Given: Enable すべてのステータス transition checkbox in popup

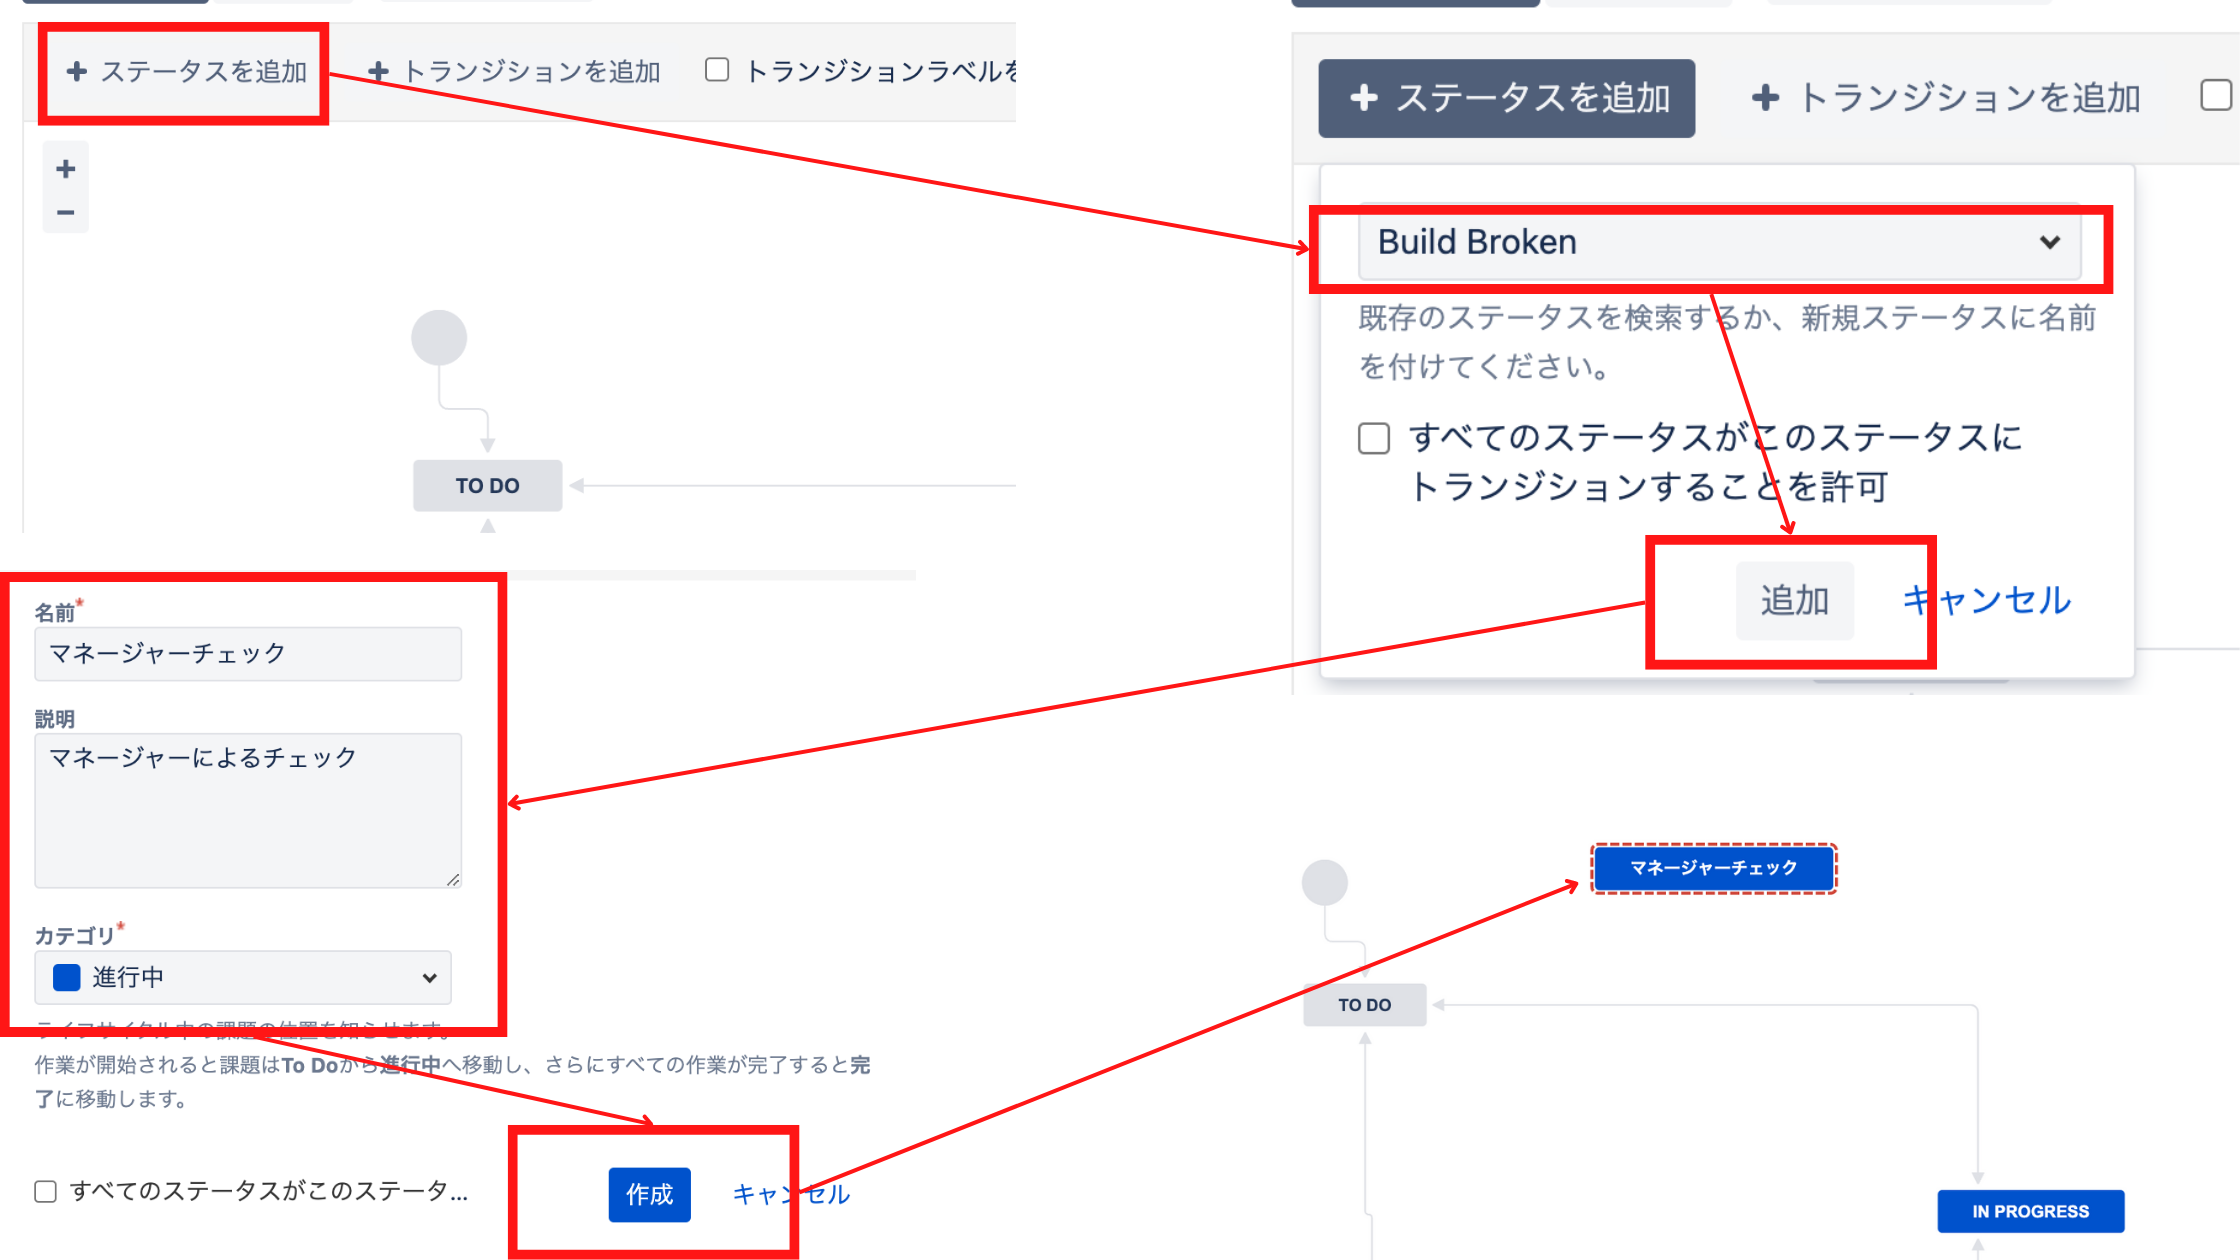Looking at the screenshot, I should pos(1374,438).
